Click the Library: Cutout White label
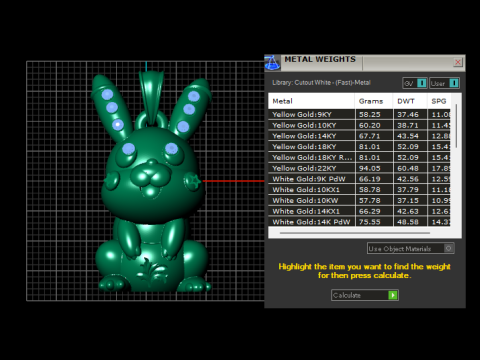Image resolution: width=480 pixels, height=360 pixels. [321, 83]
